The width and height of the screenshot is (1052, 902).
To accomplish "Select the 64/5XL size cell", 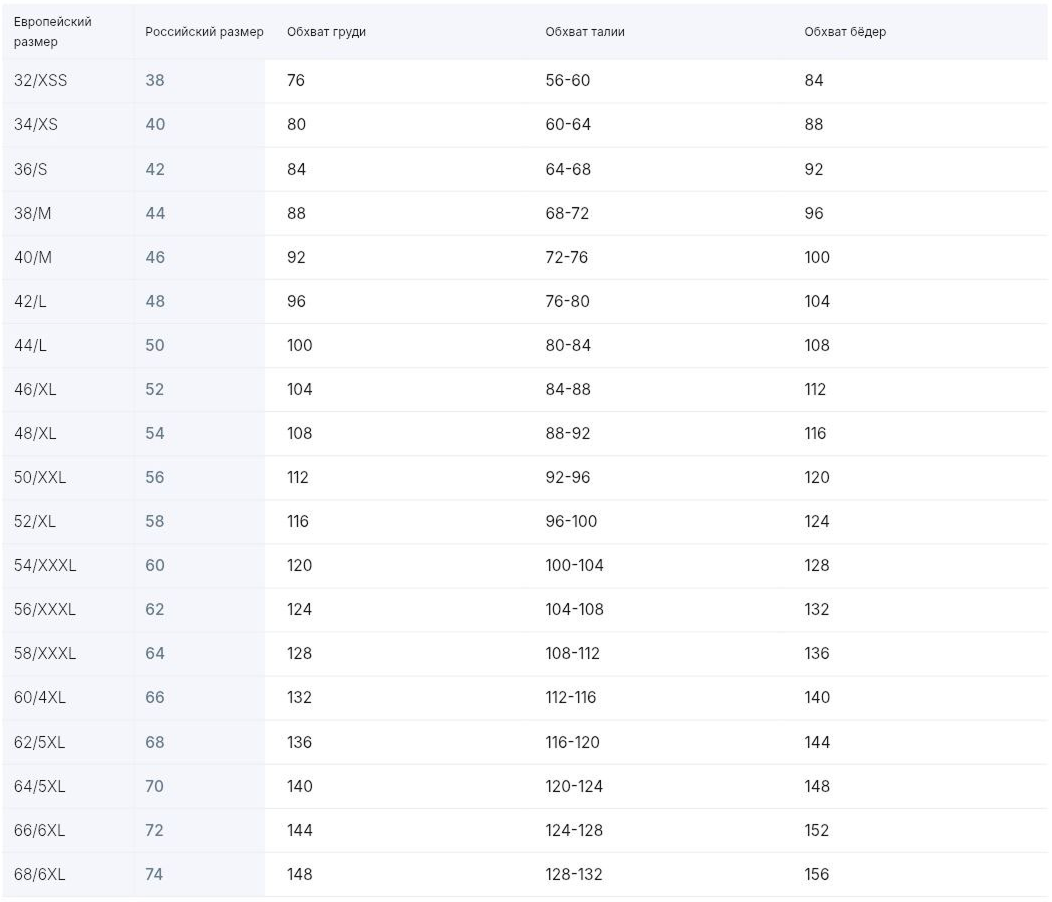I will point(39,786).
